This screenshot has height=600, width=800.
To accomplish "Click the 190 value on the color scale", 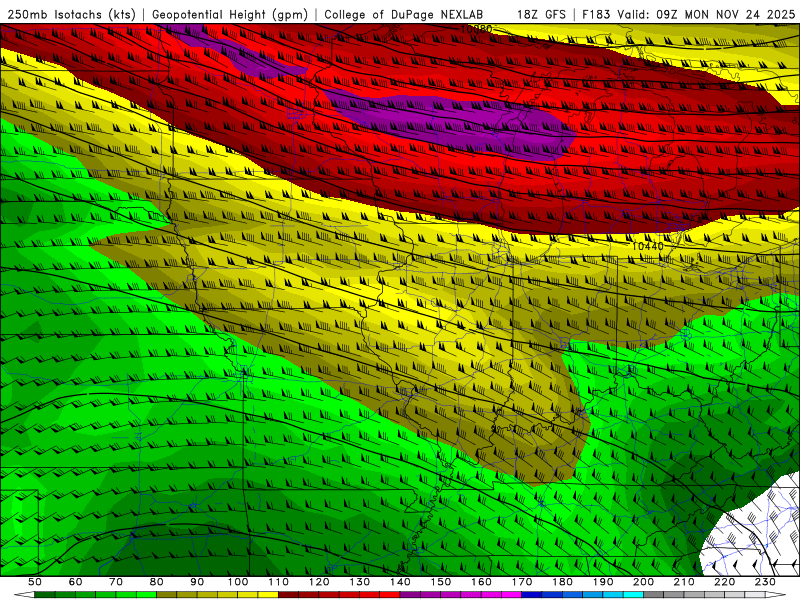I will [x=603, y=582].
